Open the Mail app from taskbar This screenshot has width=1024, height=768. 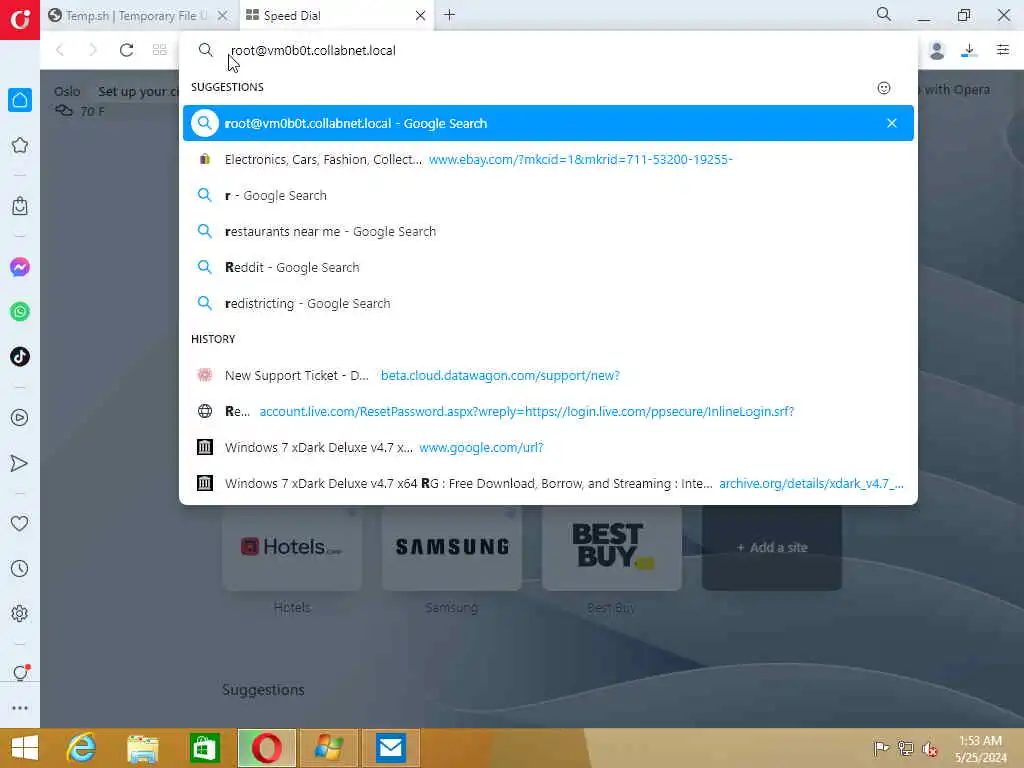point(391,748)
